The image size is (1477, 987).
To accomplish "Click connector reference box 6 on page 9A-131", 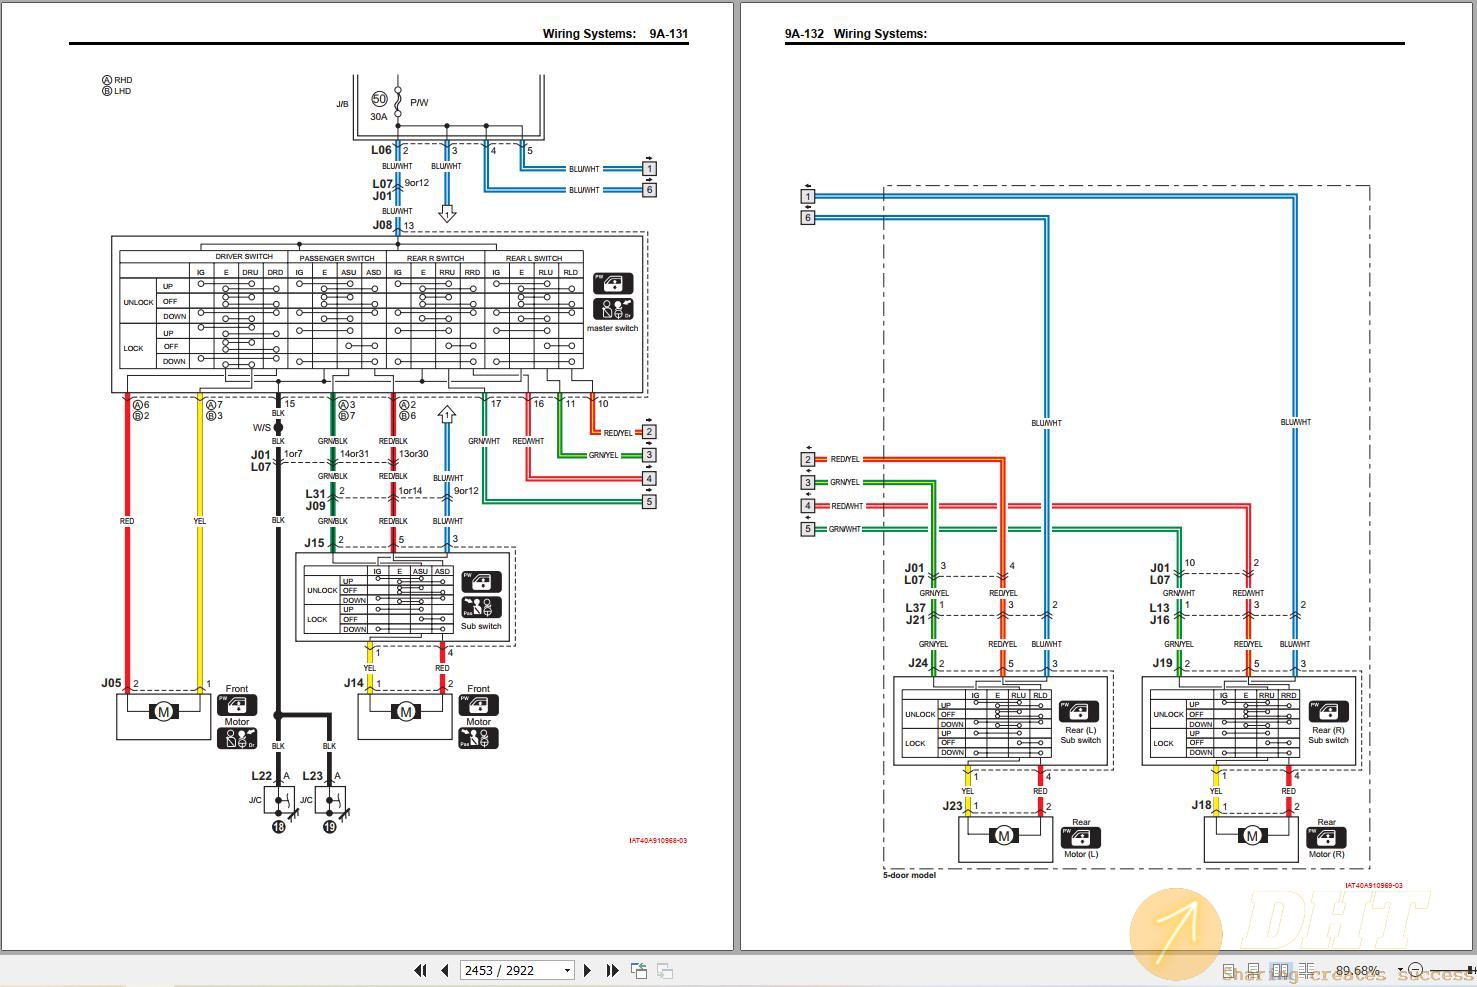I will 649,190.
